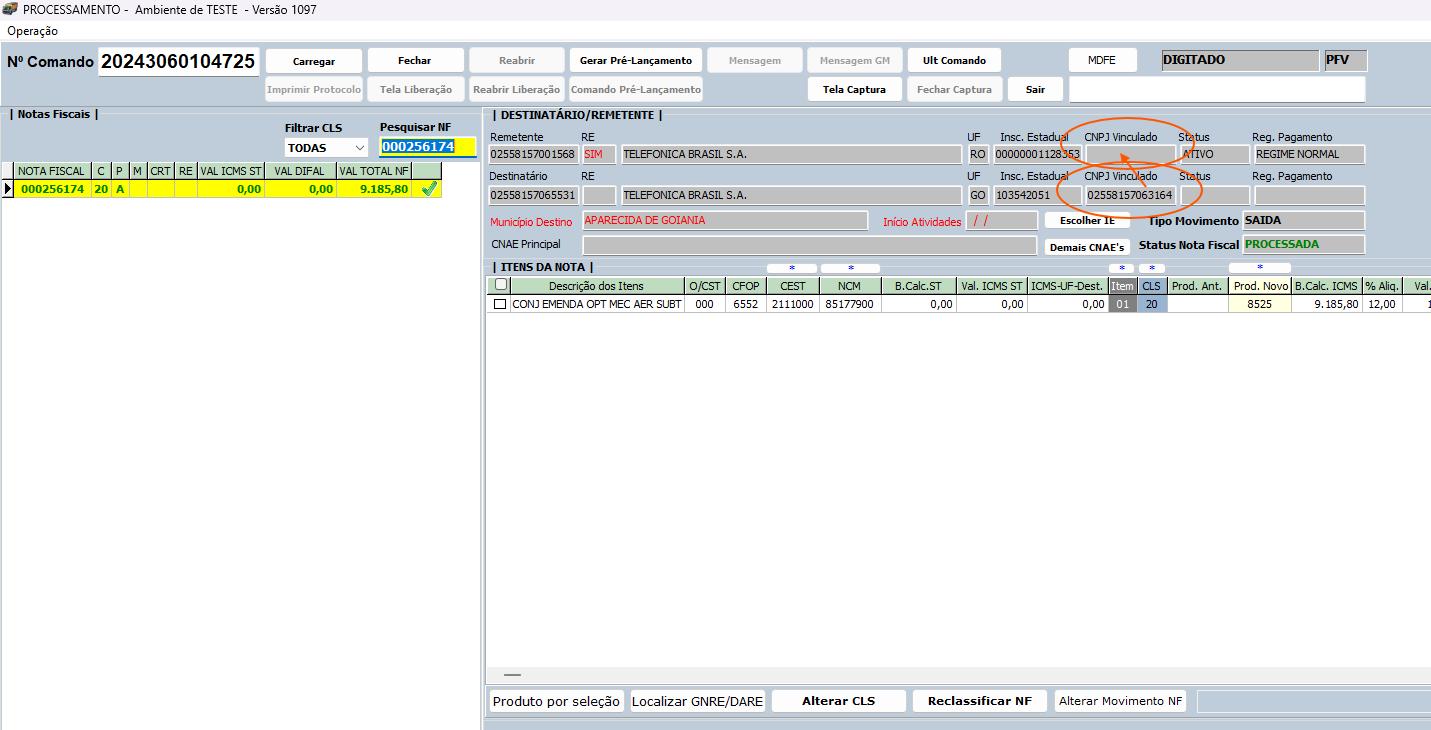The height and width of the screenshot is (730, 1431).
Task: Click the Tela Captura button
Action: pyautogui.click(x=854, y=89)
